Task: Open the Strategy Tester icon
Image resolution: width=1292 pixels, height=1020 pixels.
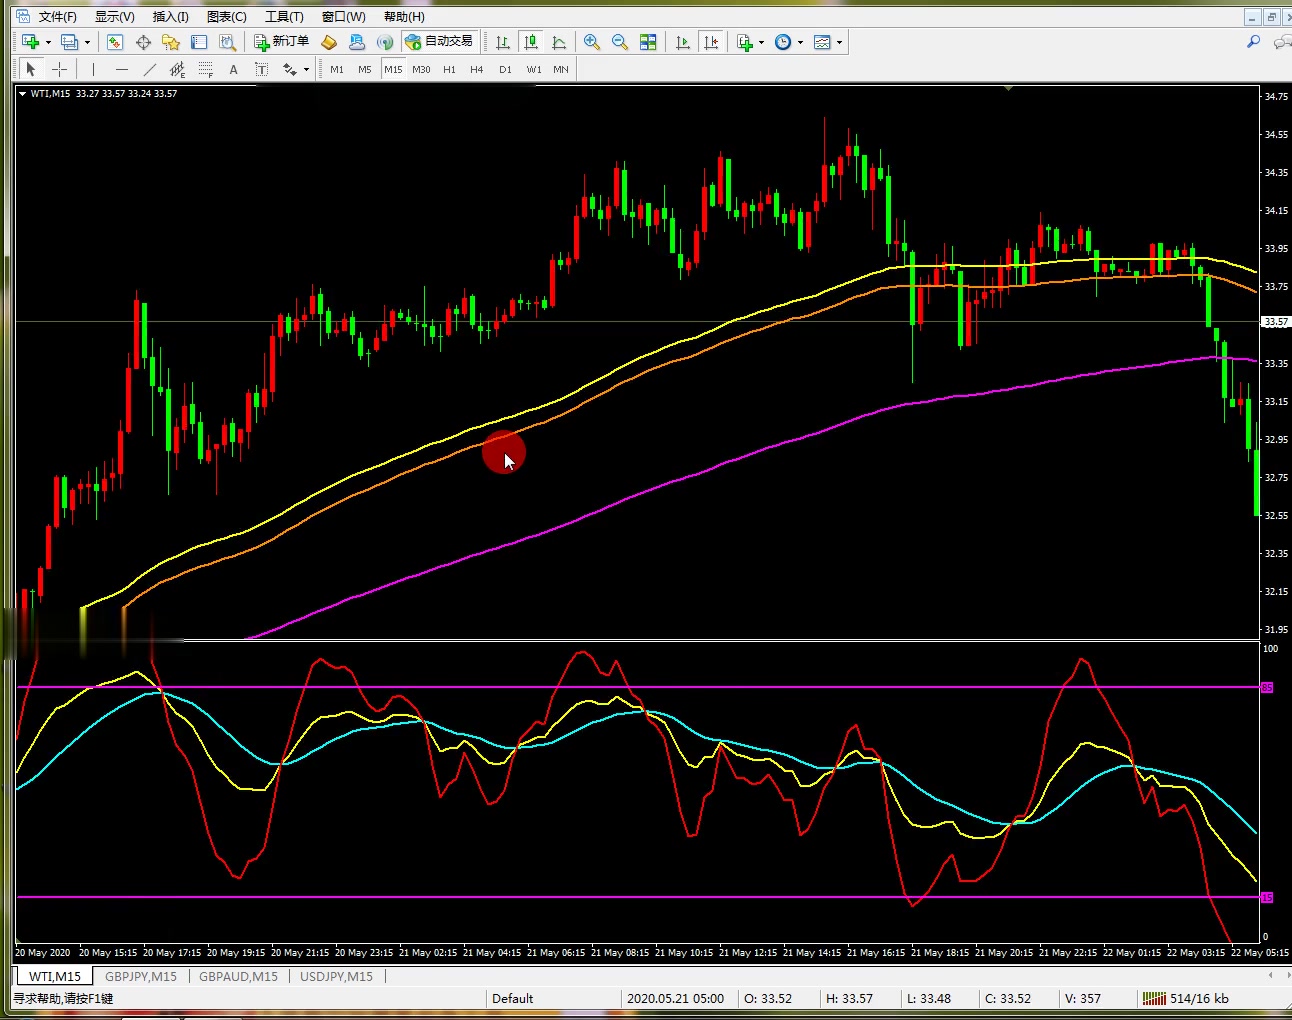Action: pyautogui.click(x=227, y=42)
